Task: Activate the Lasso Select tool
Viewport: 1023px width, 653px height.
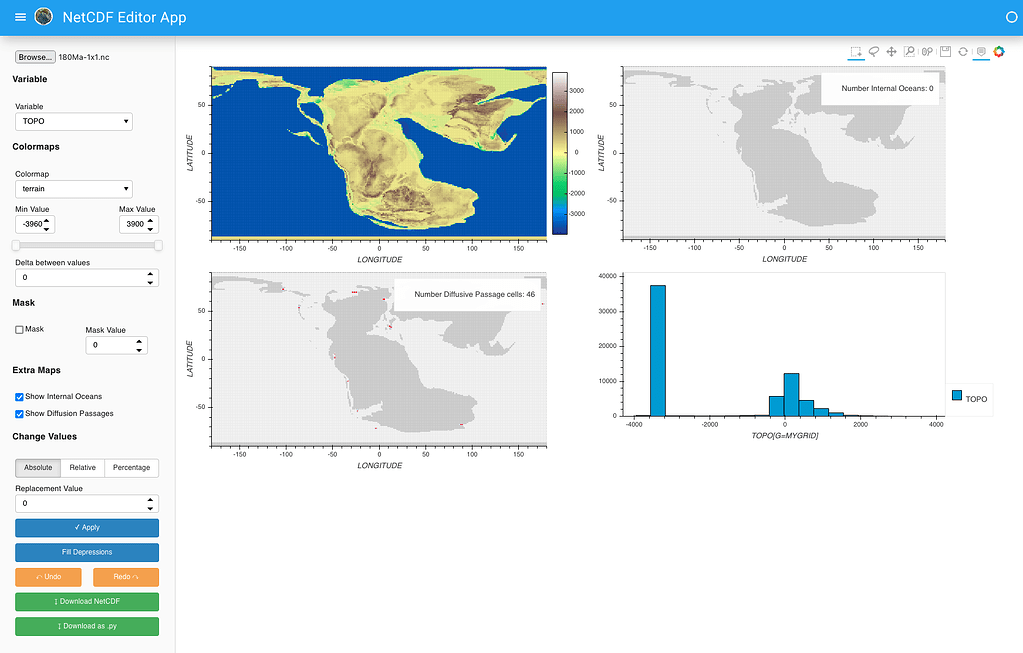Action: coord(874,51)
